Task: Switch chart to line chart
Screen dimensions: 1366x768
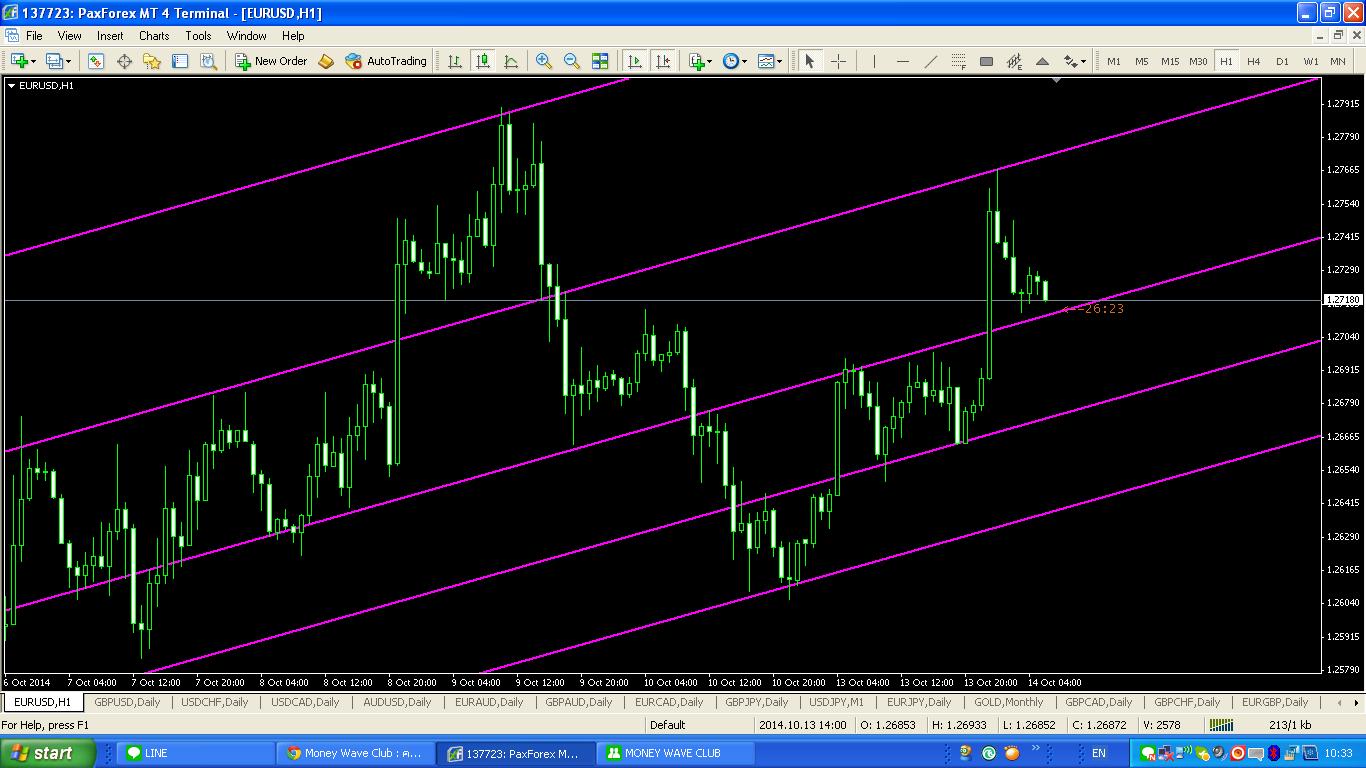Action: 511,61
